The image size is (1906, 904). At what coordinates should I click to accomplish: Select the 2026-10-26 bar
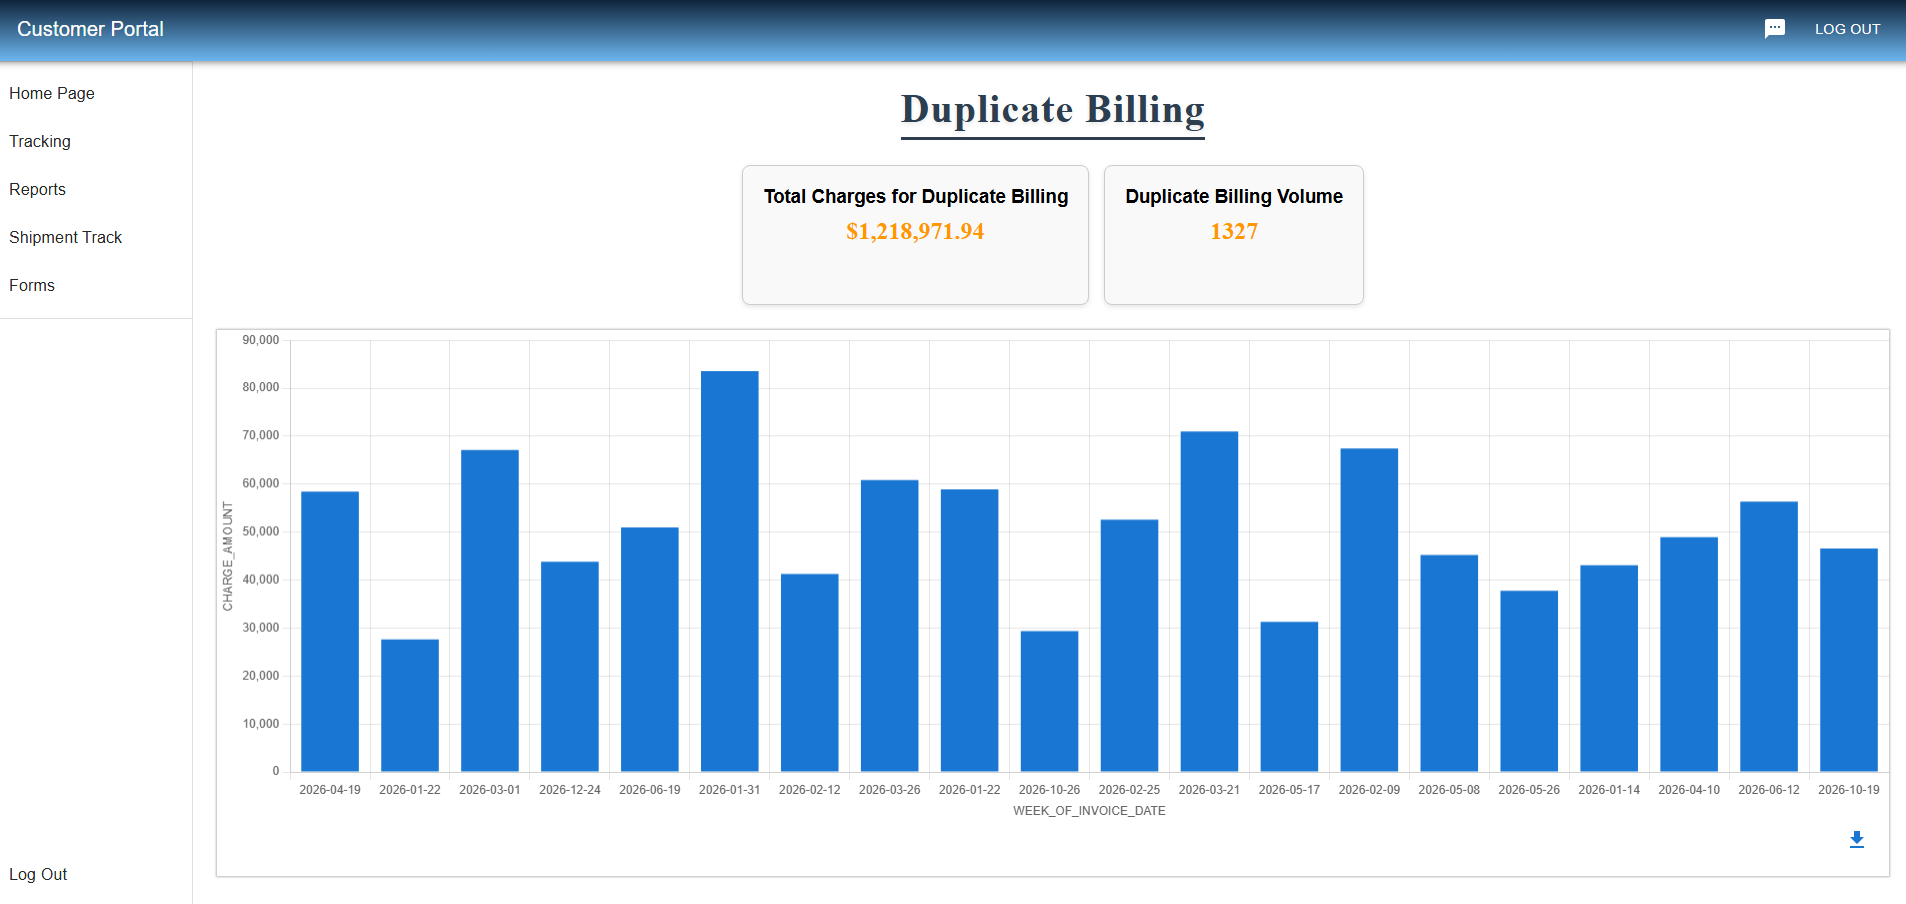(1049, 701)
